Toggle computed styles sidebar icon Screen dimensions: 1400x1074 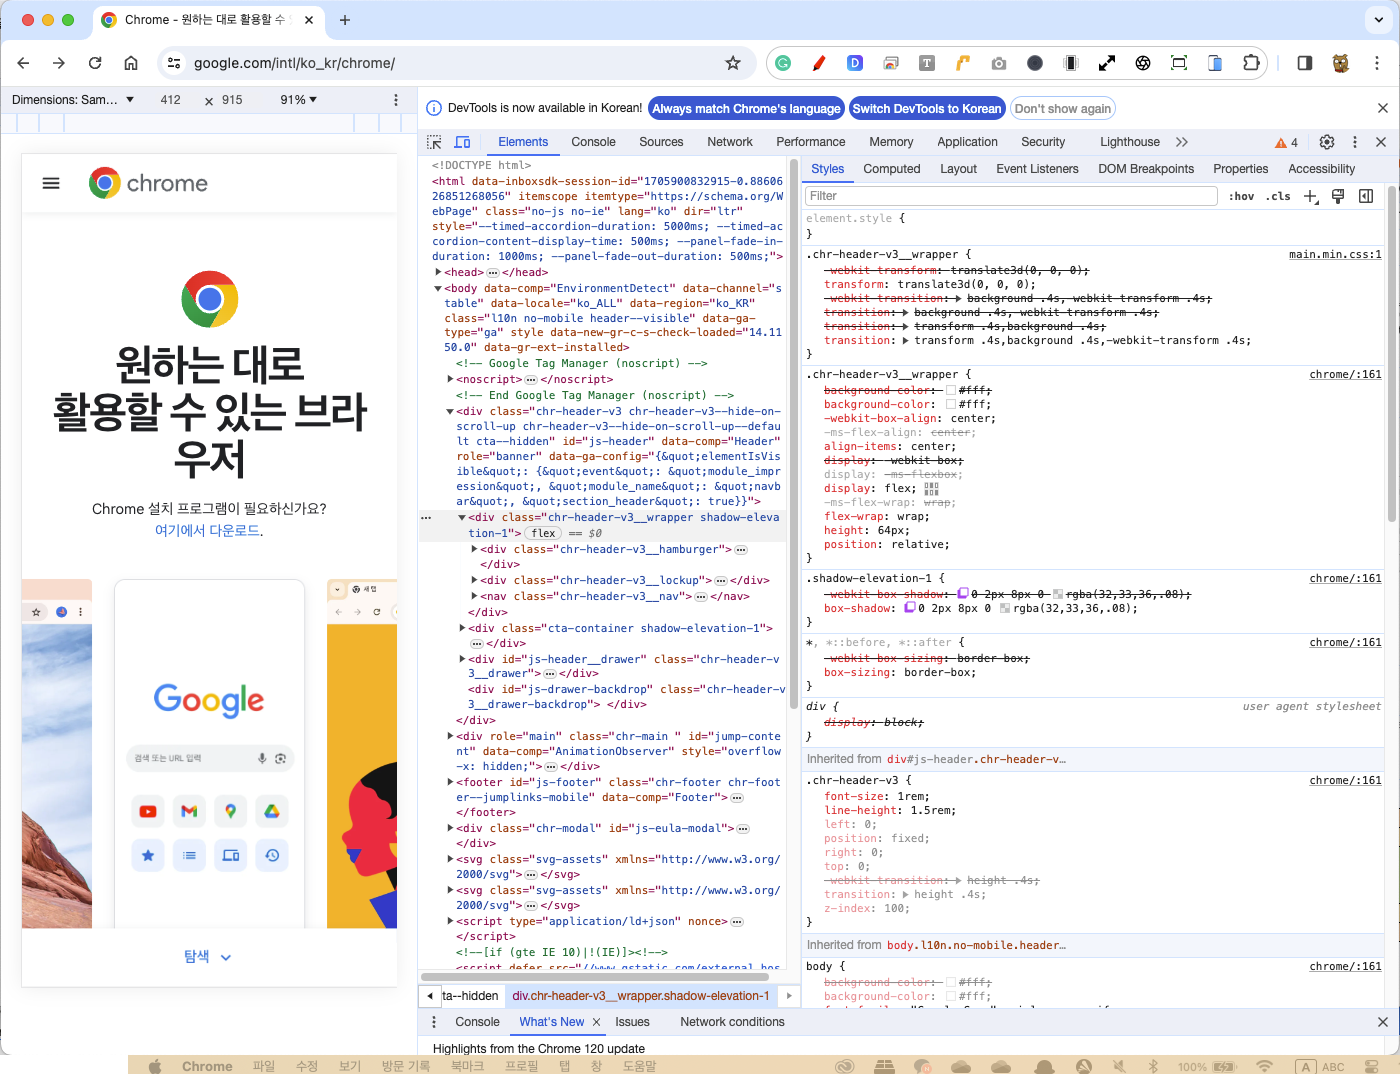click(x=1366, y=196)
